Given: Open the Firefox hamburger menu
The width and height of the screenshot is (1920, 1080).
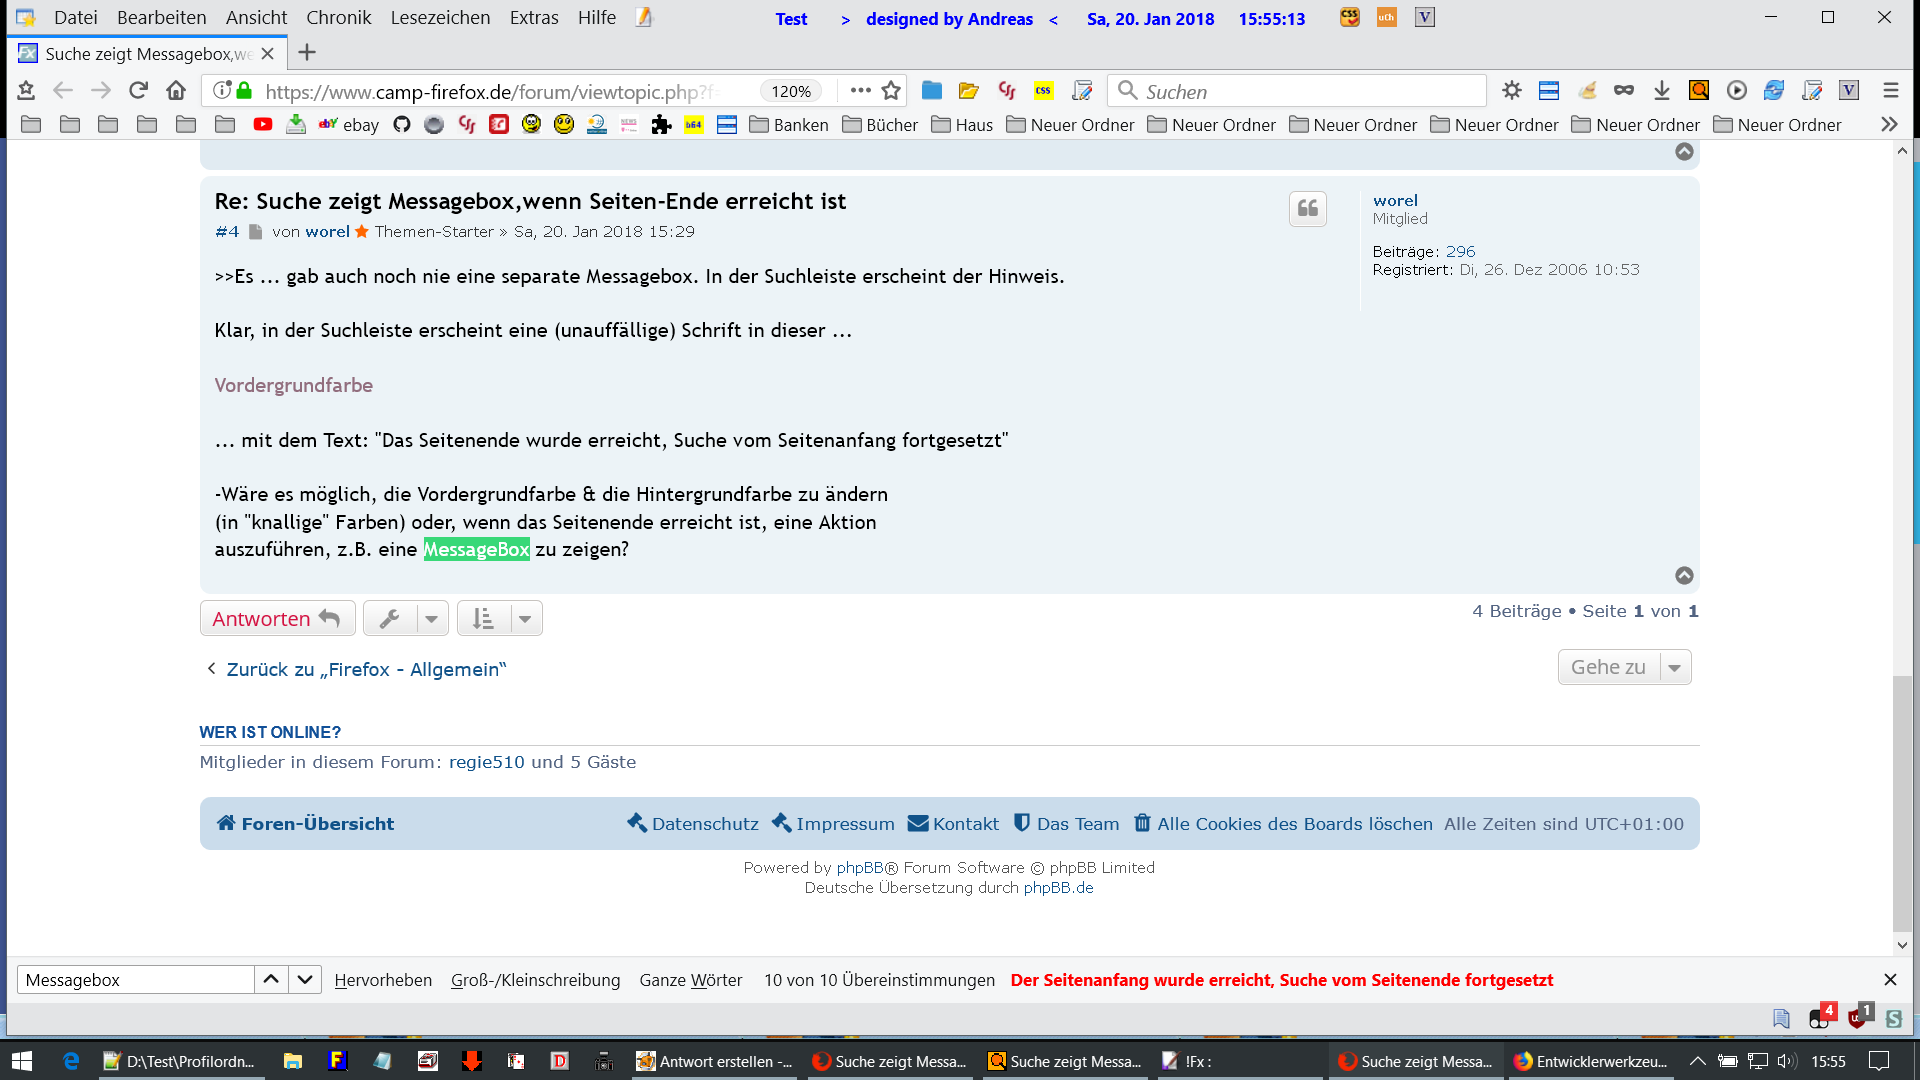Looking at the screenshot, I should tap(1890, 91).
